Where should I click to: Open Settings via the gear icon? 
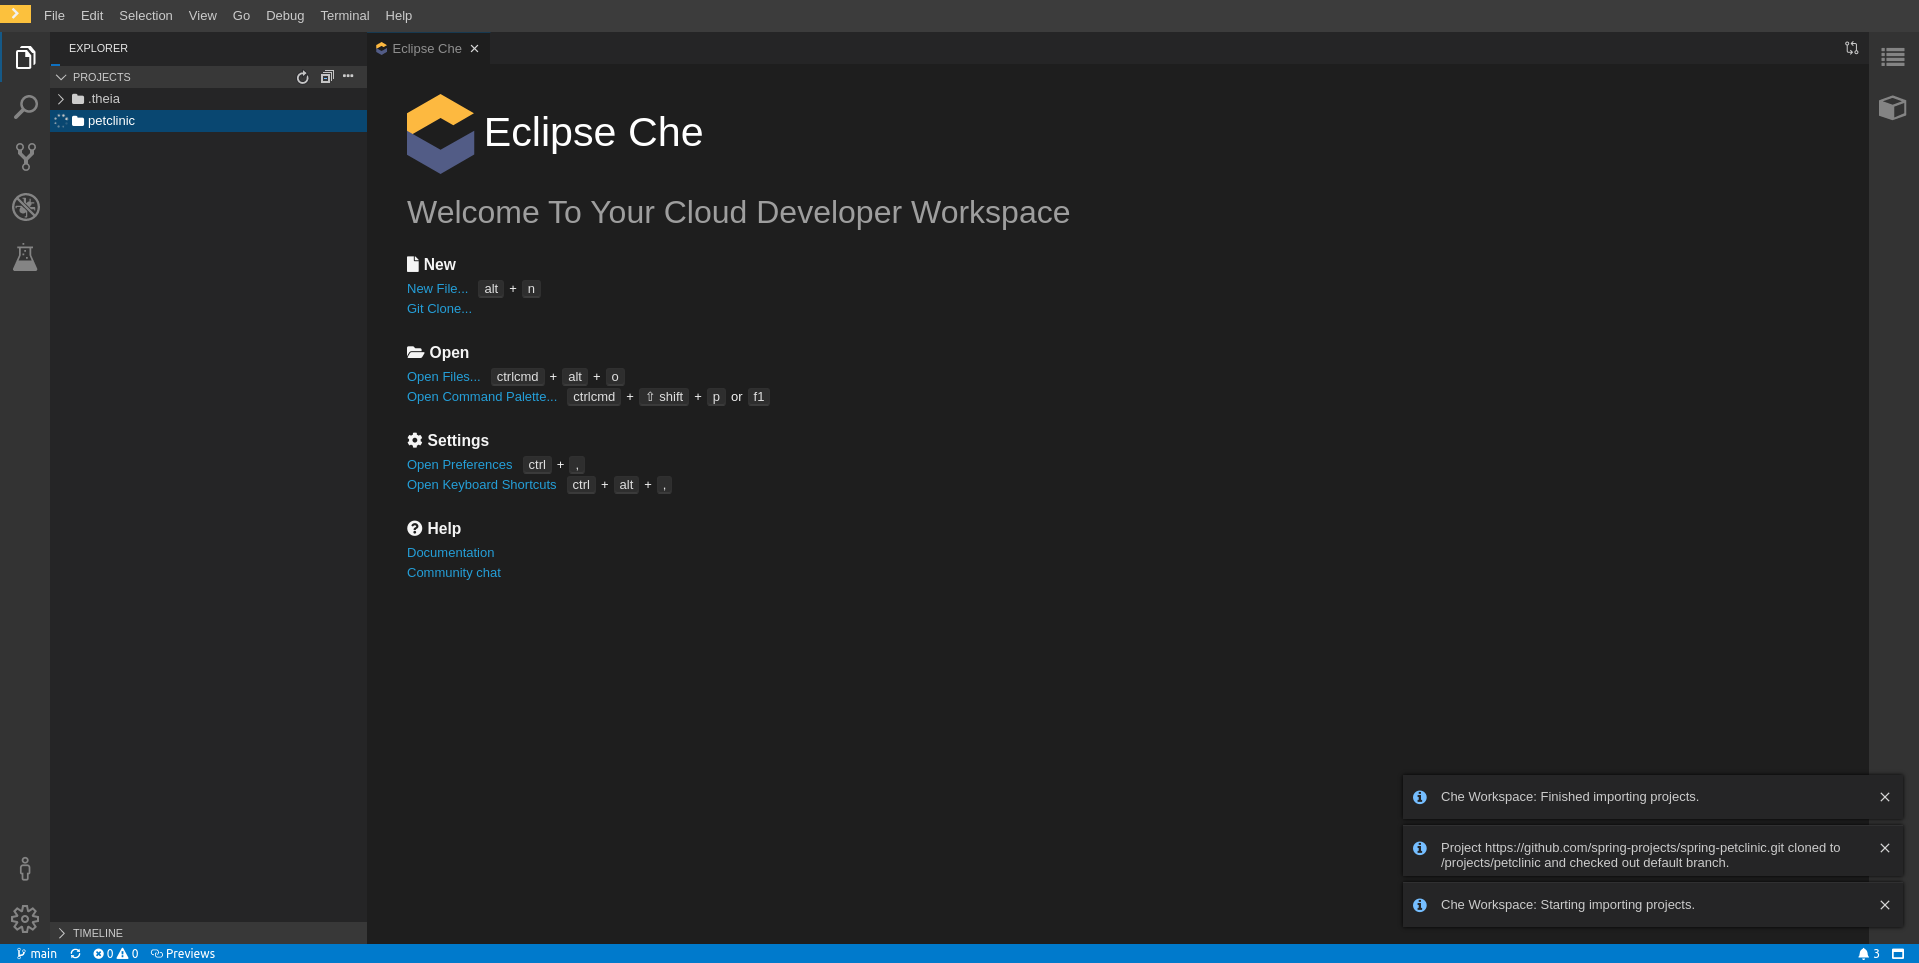click(x=26, y=918)
